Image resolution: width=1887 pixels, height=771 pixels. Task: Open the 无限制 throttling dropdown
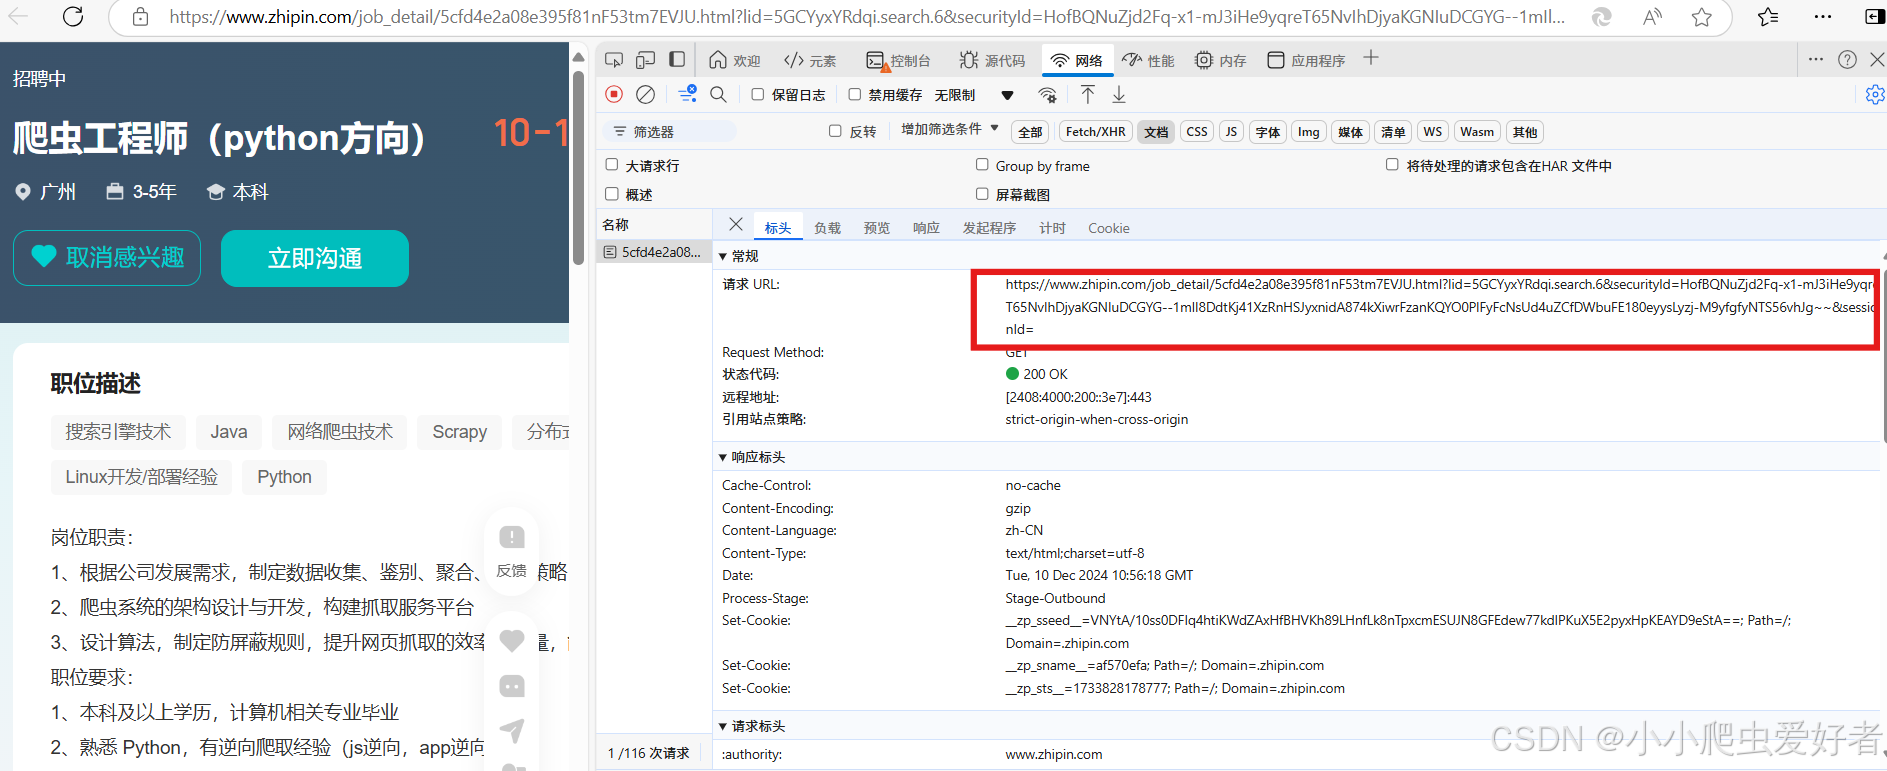click(973, 95)
